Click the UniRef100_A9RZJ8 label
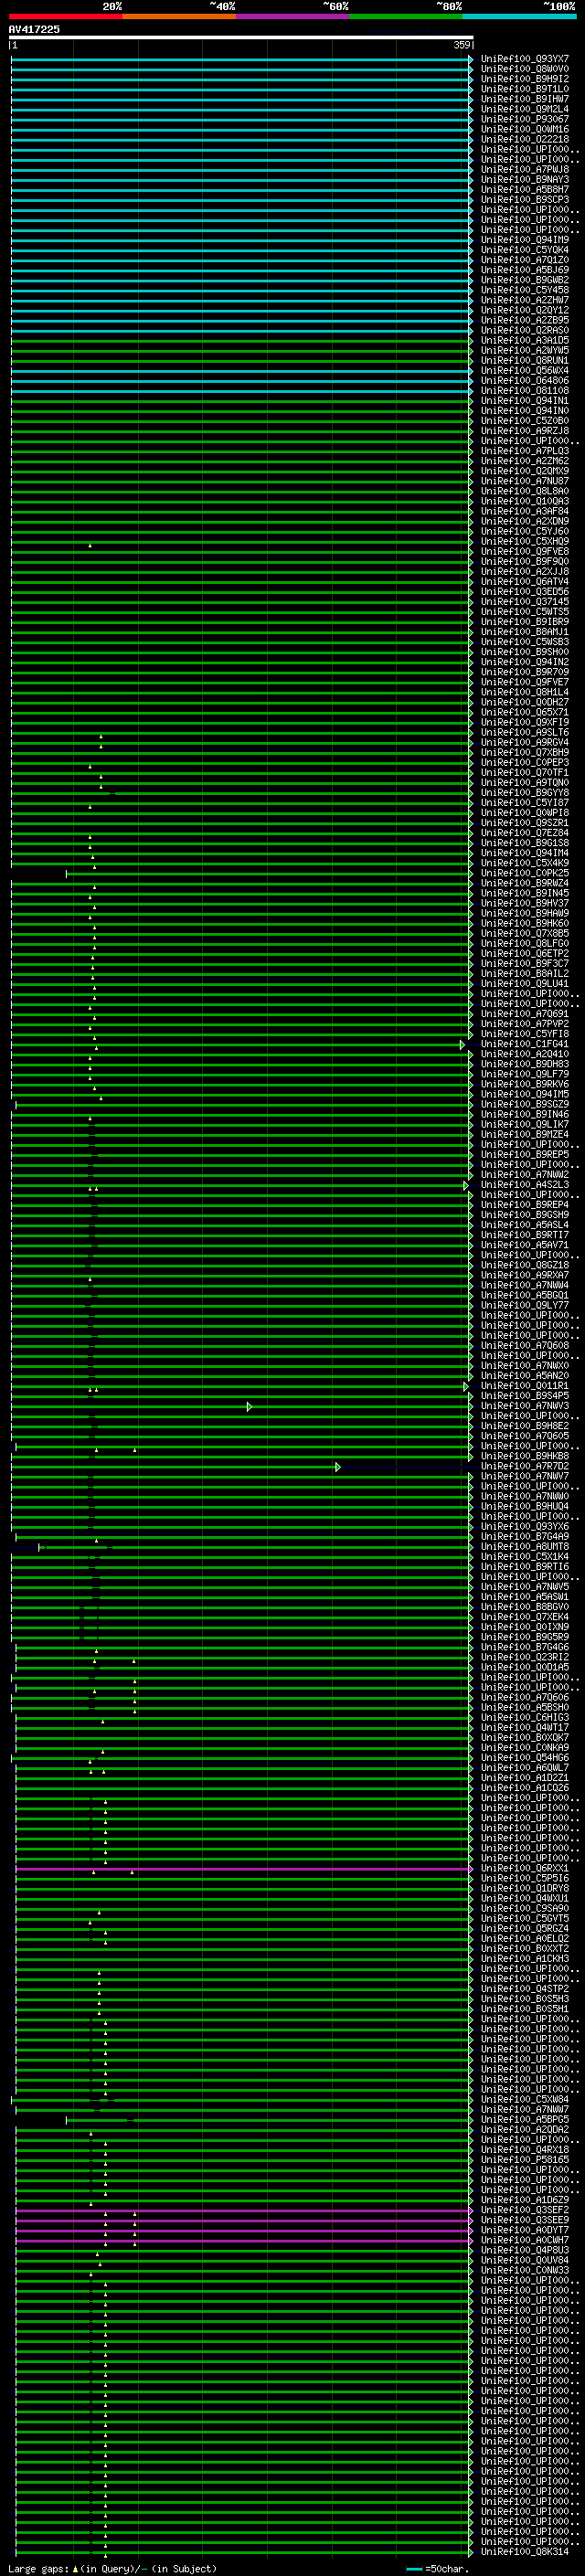585x2576 pixels. tap(524, 431)
